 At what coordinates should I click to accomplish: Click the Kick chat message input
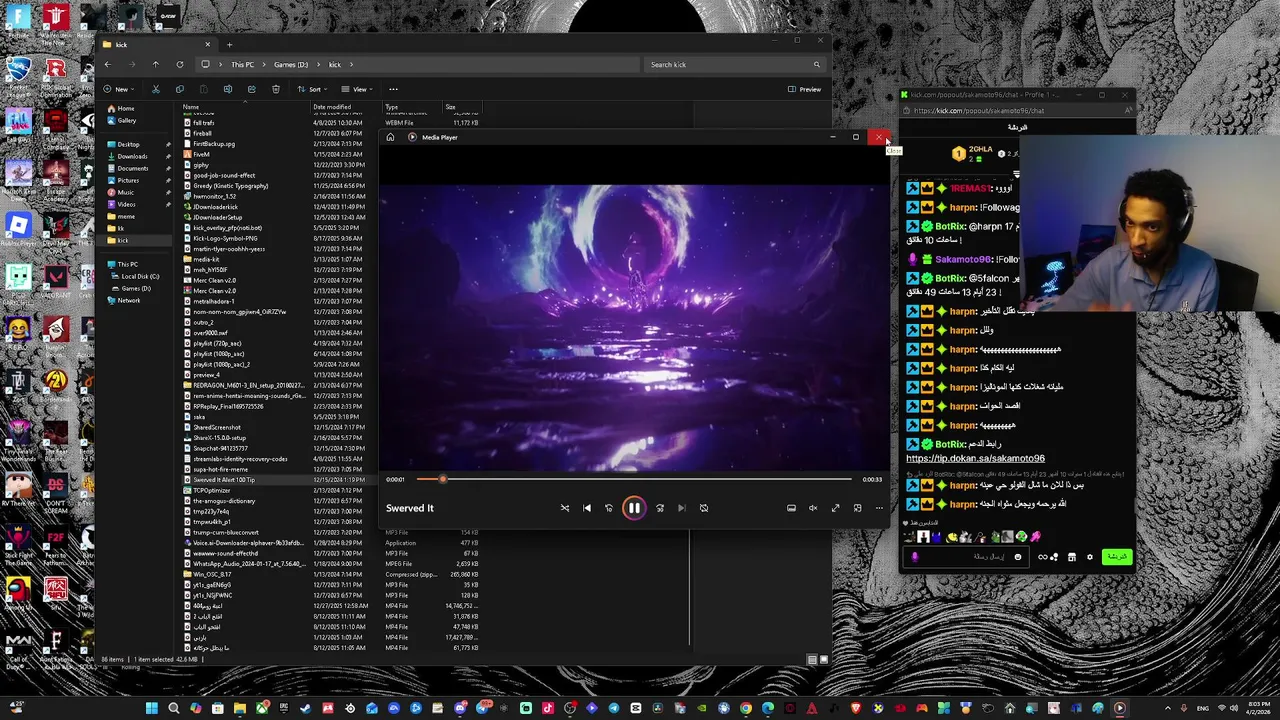tap(965, 557)
